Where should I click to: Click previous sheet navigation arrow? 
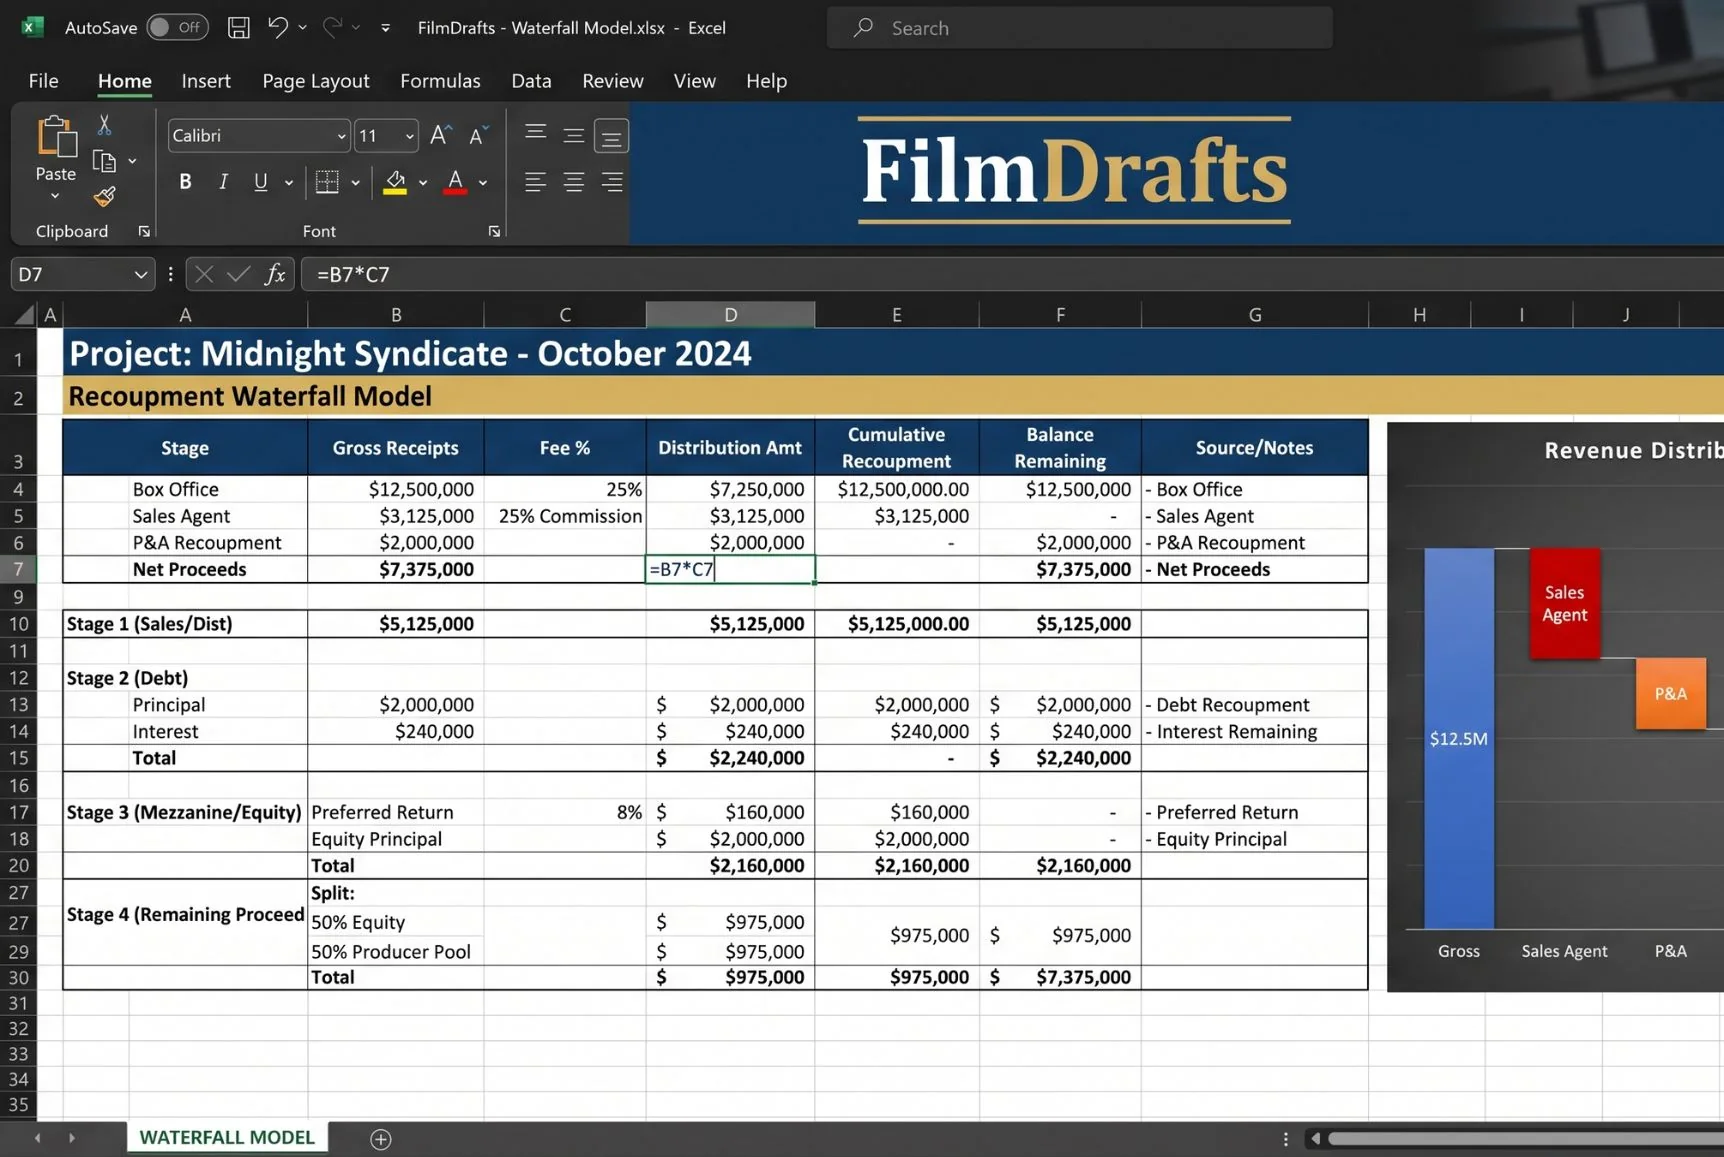[x=37, y=1138]
